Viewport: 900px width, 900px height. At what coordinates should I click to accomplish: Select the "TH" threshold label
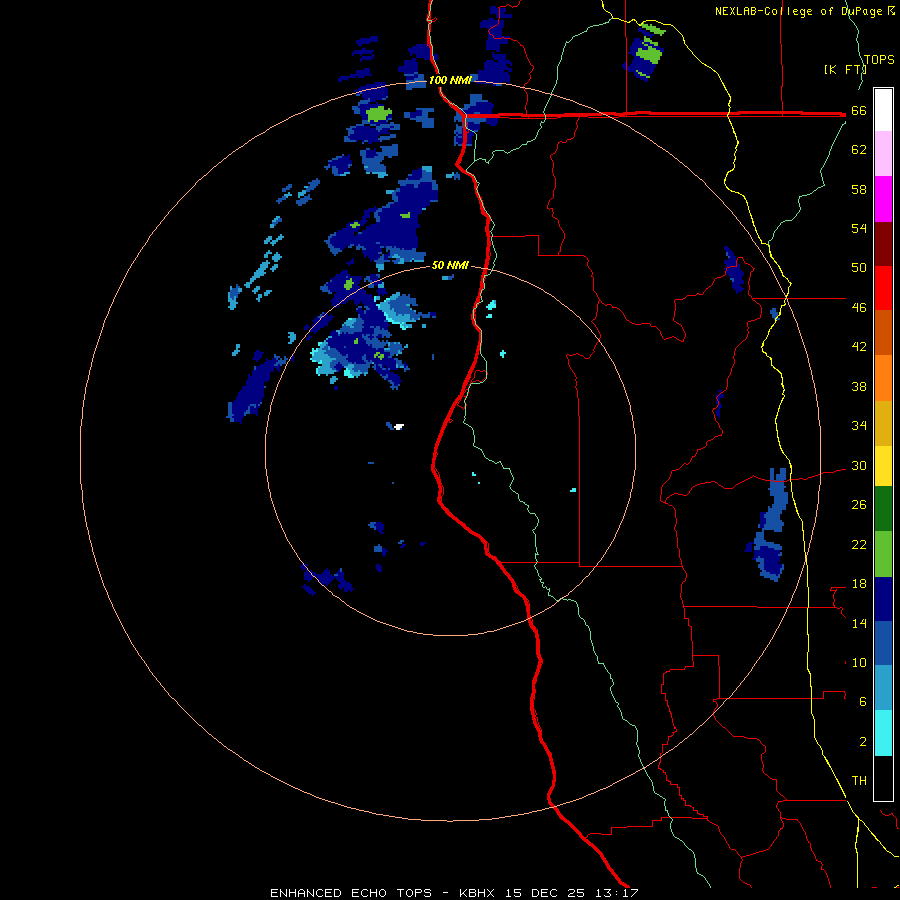pyautogui.click(x=859, y=781)
